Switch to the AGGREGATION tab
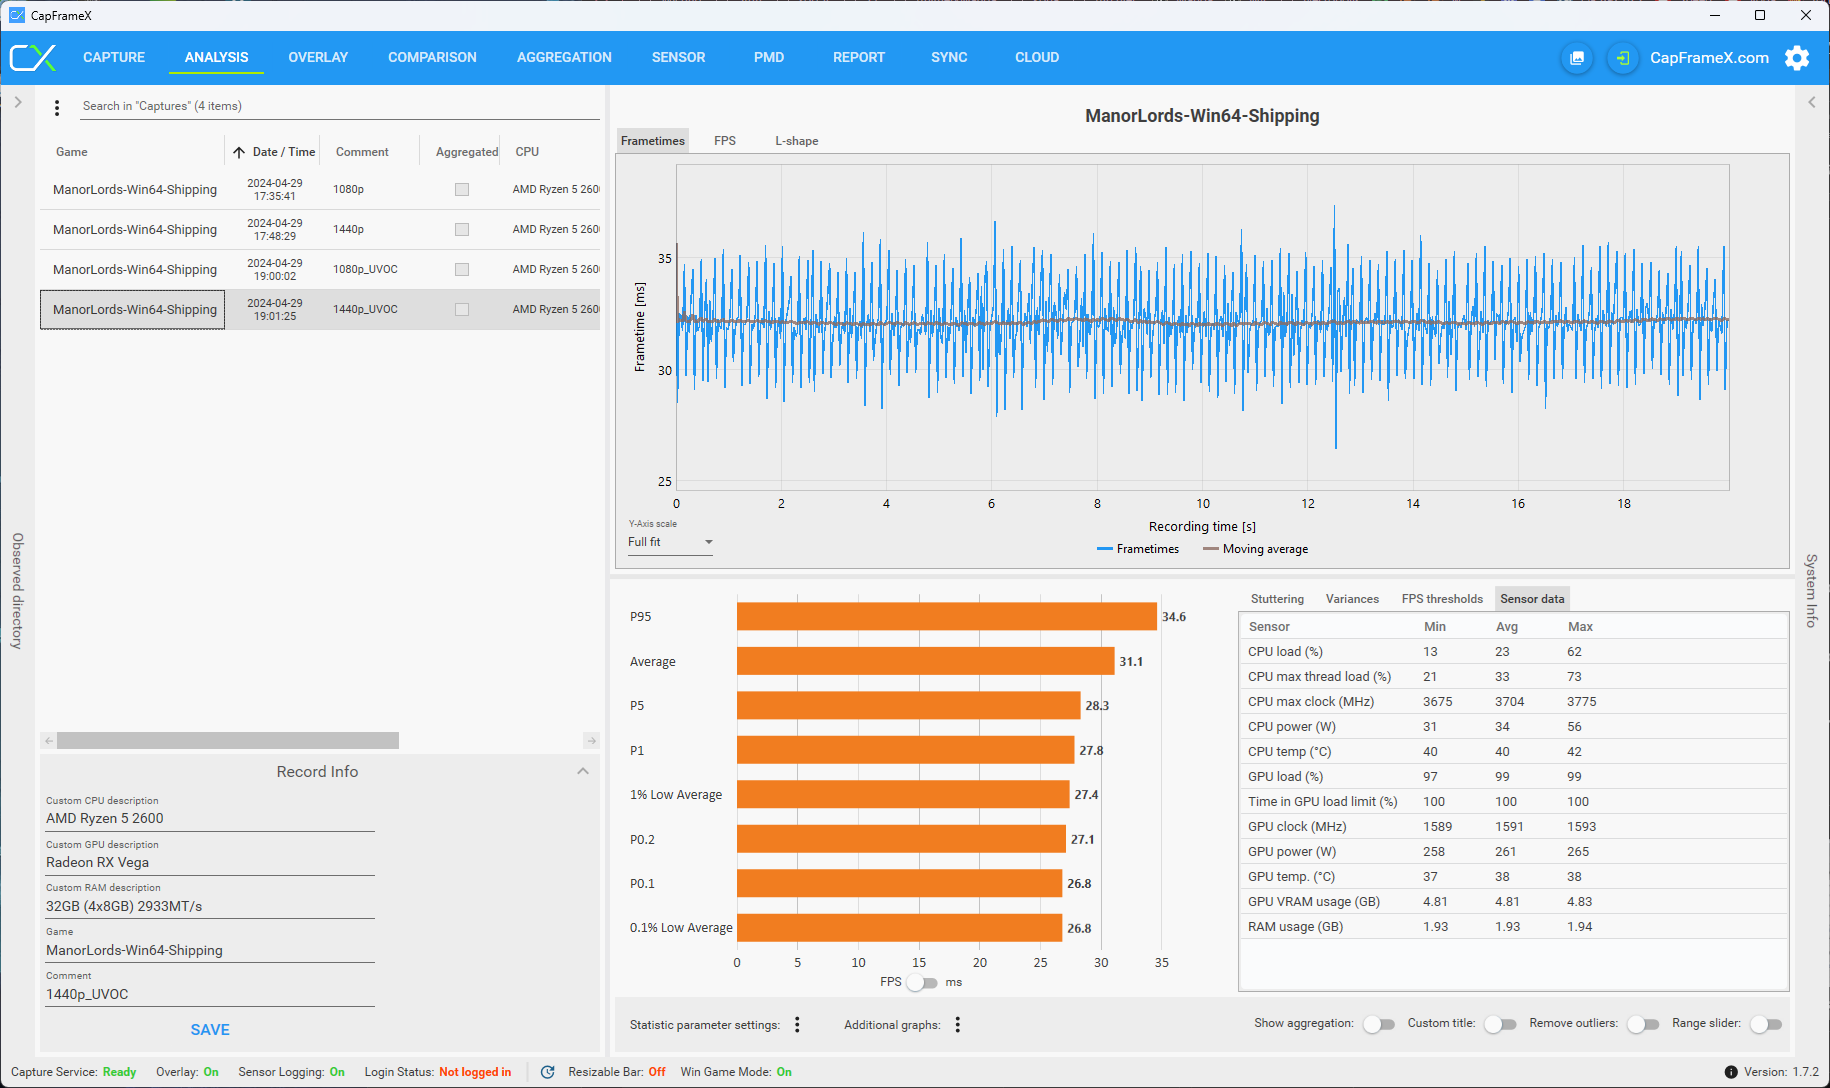This screenshot has width=1830, height=1088. coord(564,58)
